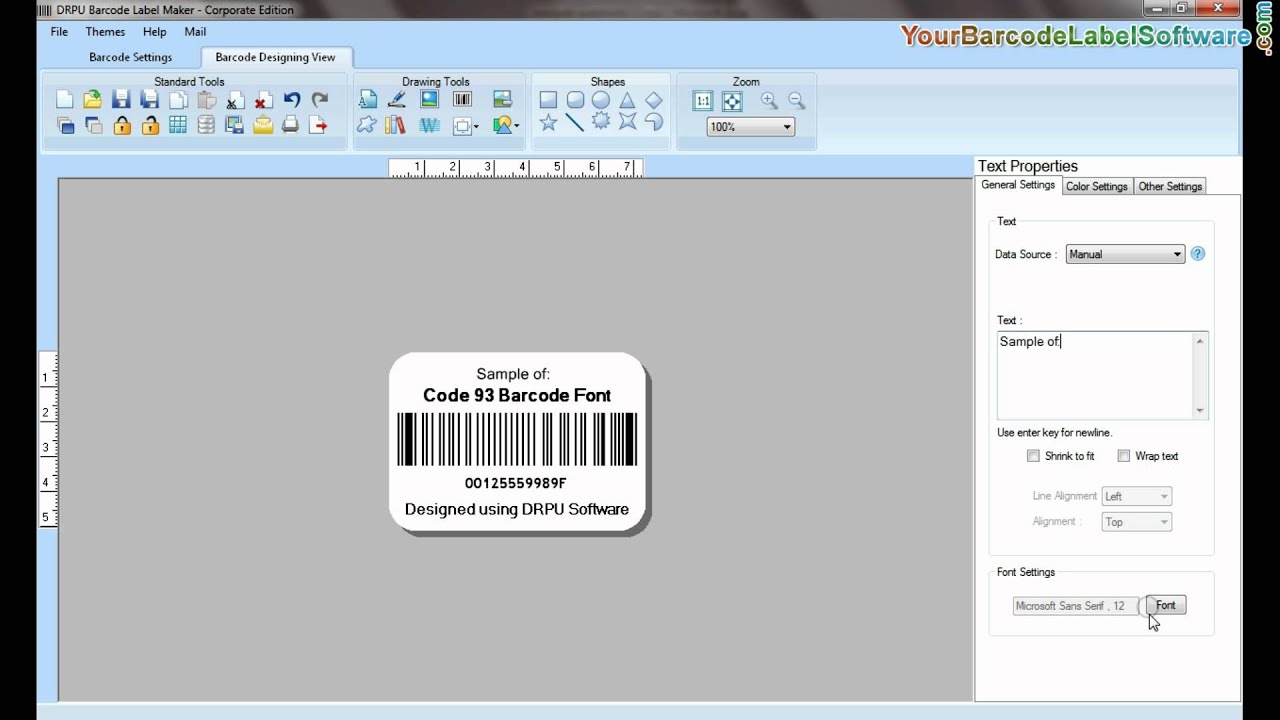Insert a picture from Drawing Tools
Image resolution: width=1280 pixels, height=720 pixels.
click(x=429, y=99)
